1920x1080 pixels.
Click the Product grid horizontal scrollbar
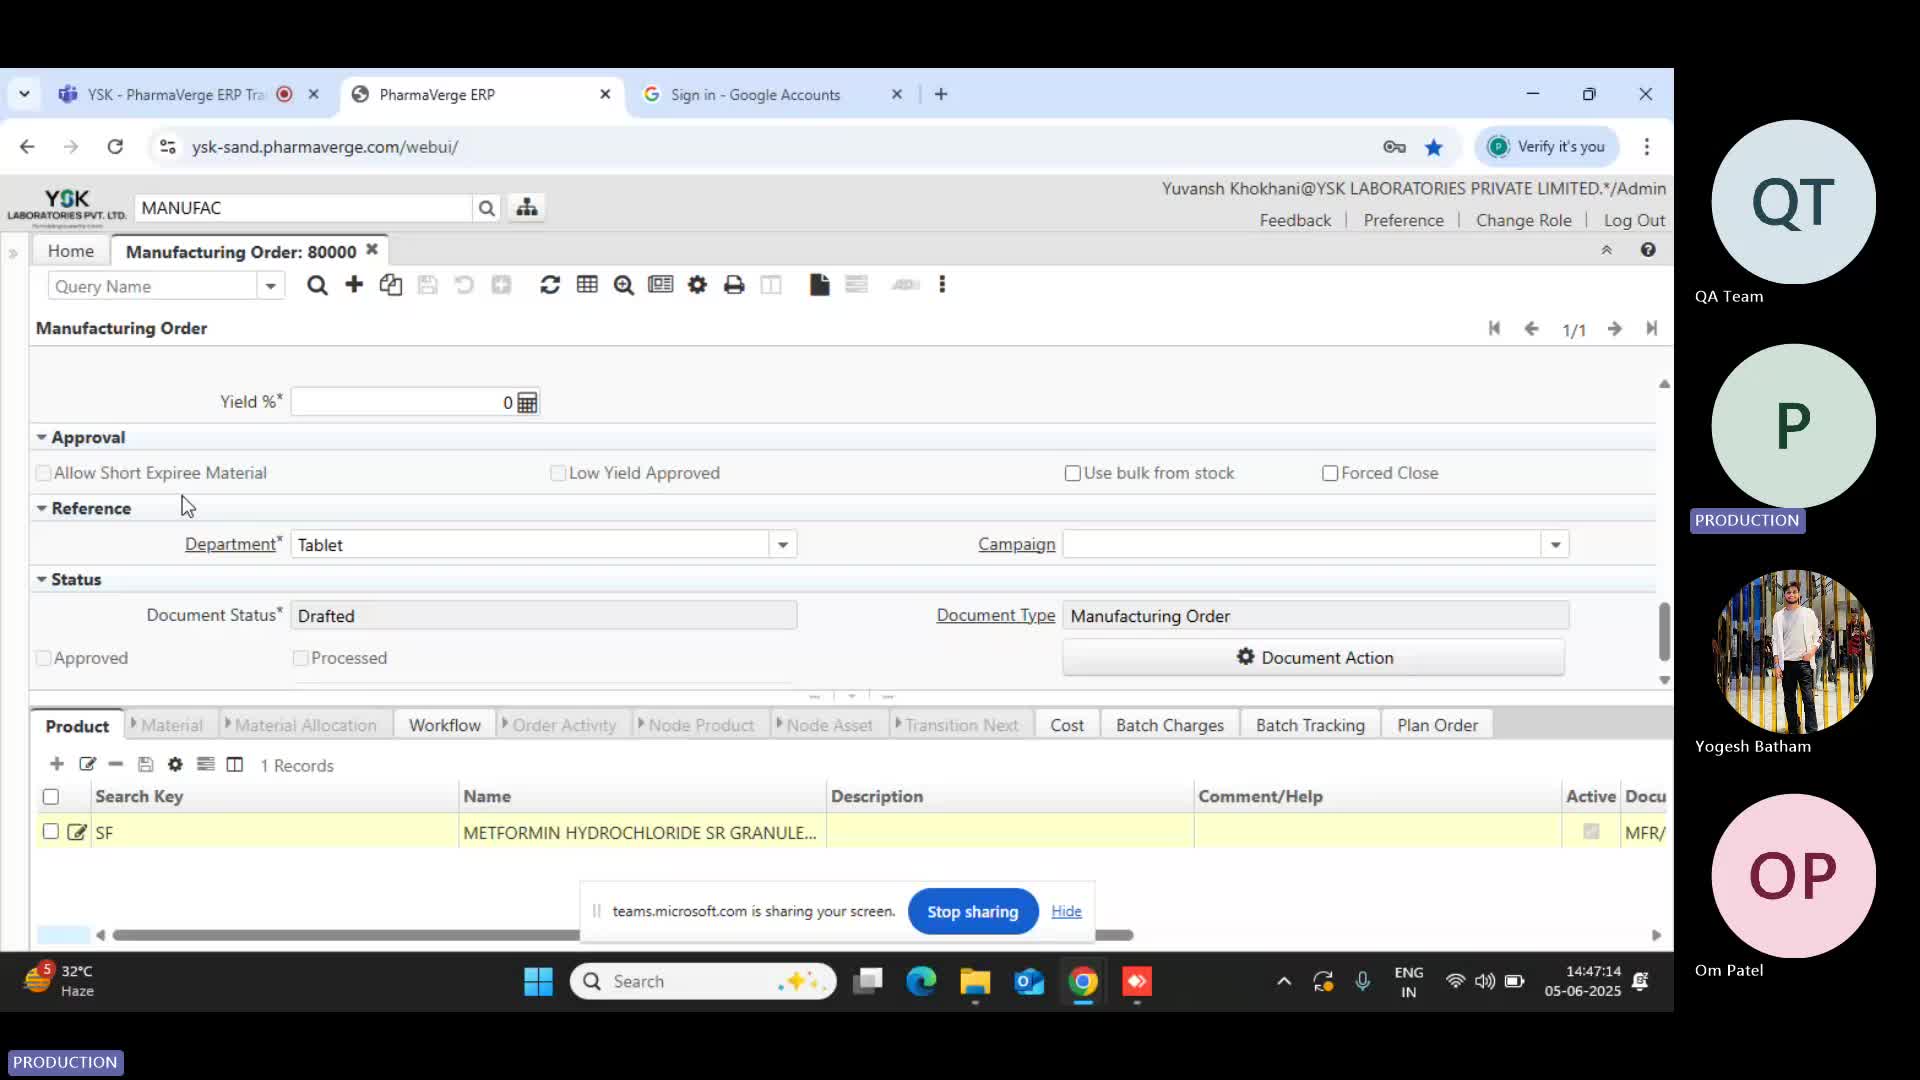point(622,935)
